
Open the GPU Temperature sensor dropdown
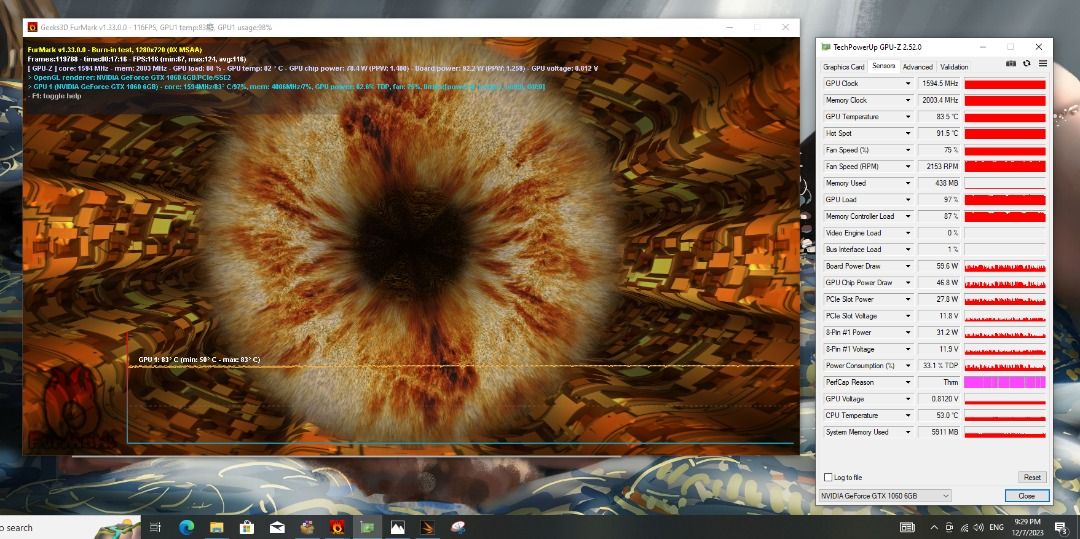pyautogui.click(x=908, y=116)
